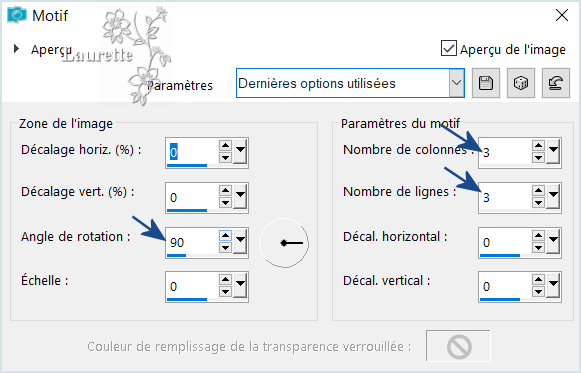Increase the Nombre de lignes value
Screen dimensions: 581x373
click(x=538, y=191)
